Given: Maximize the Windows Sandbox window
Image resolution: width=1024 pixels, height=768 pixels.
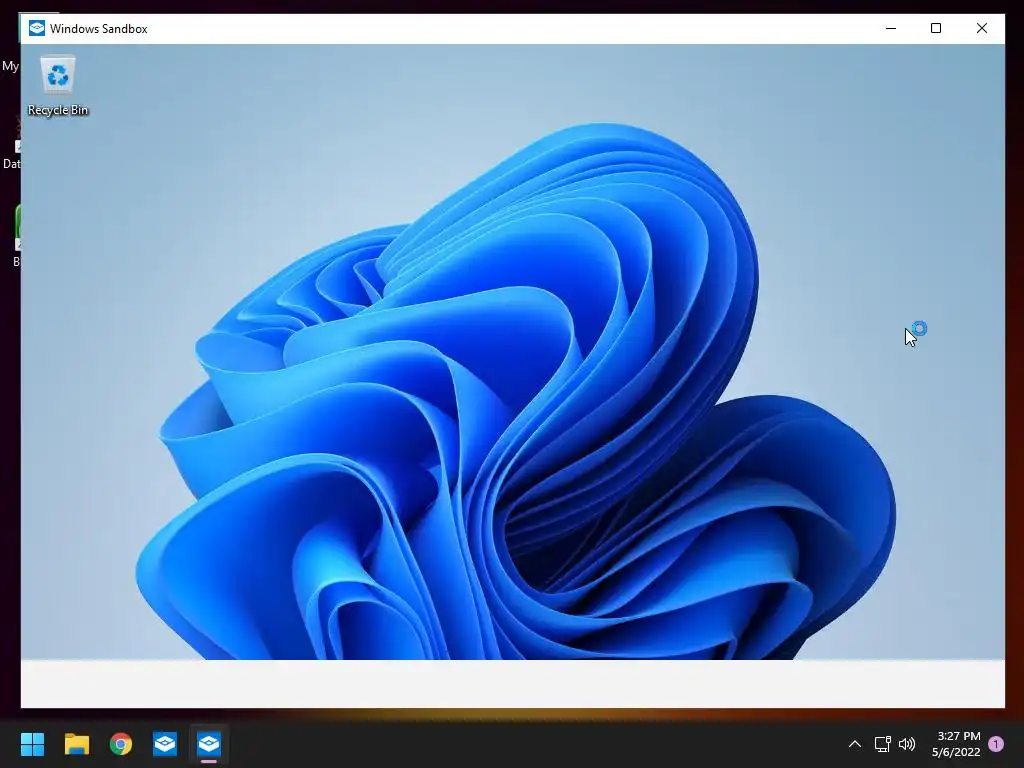Looking at the screenshot, I should click(936, 28).
